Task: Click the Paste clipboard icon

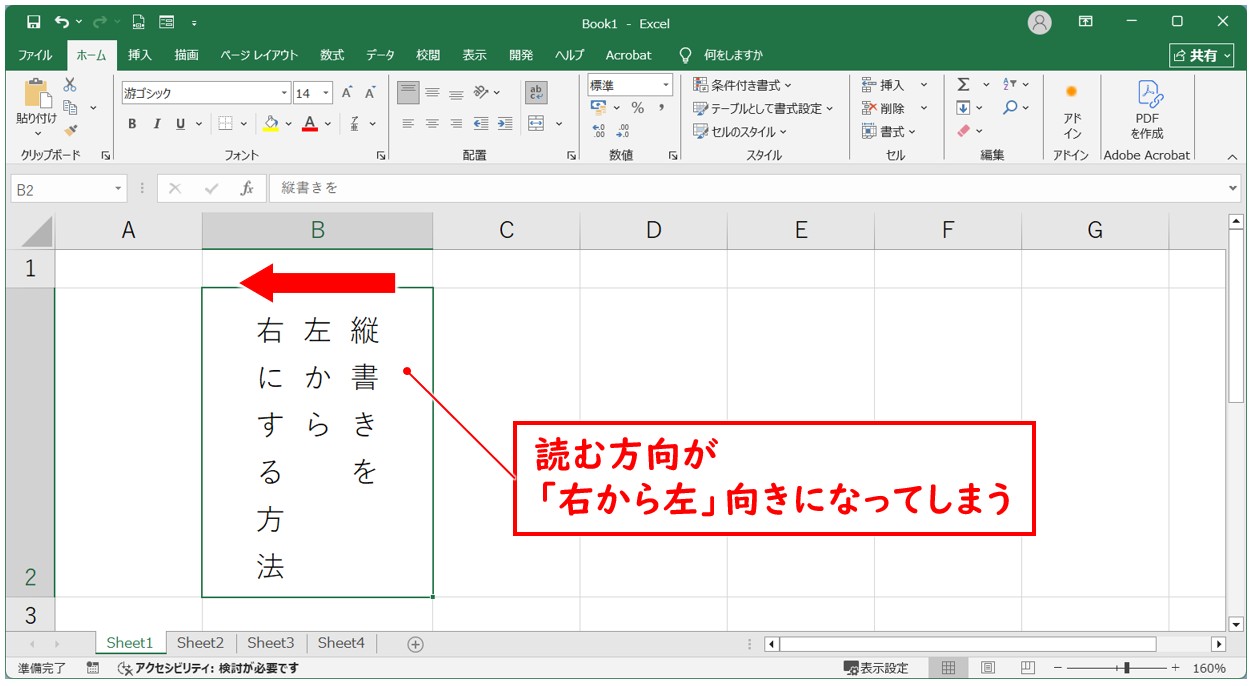Action: point(37,93)
